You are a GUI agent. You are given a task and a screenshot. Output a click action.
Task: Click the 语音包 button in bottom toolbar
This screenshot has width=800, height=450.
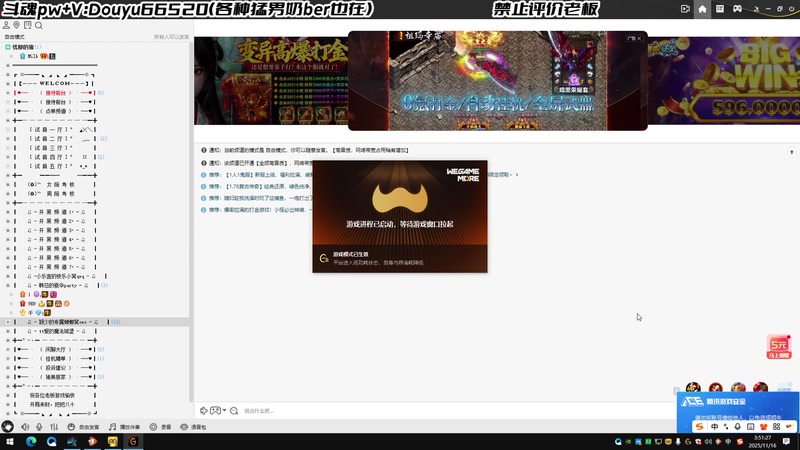coord(193,427)
